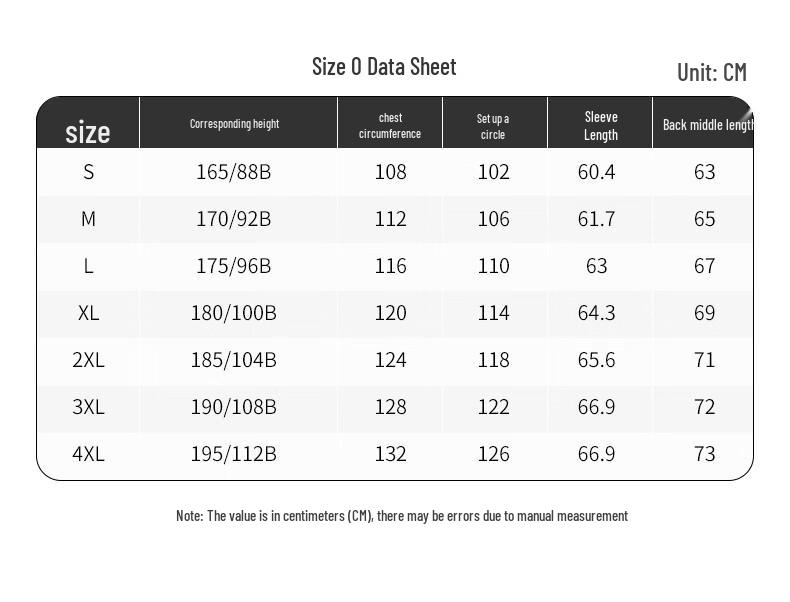This screenshot has height=602, width=790.
Task: Click the "Size 0 Data Sheet" title
Action: coord(384,67)
